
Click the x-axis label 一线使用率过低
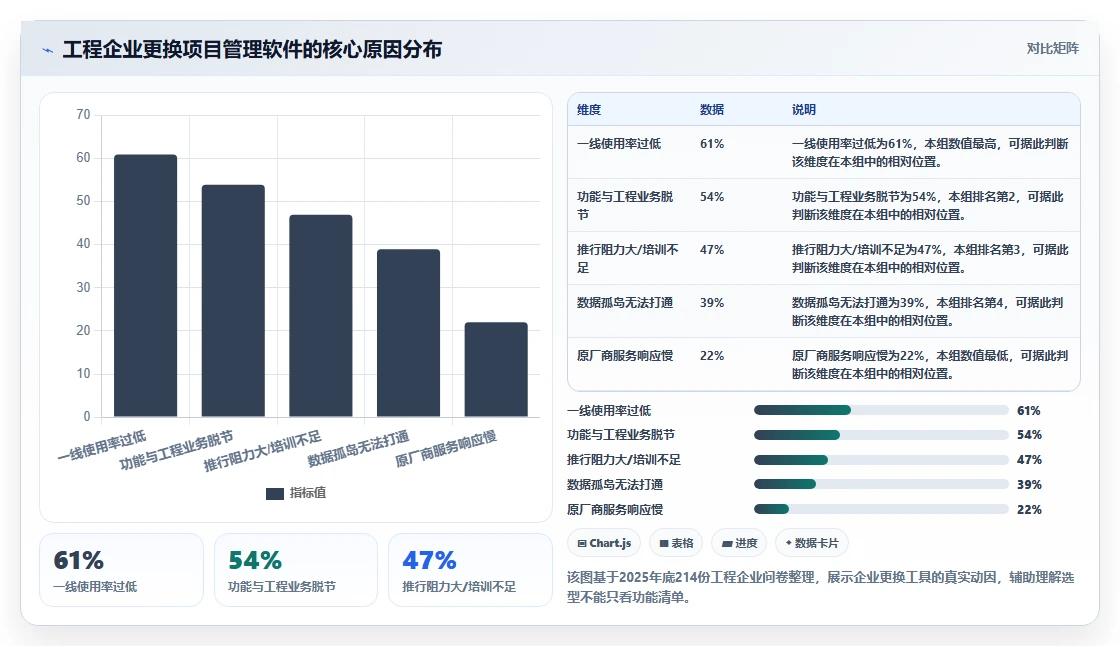tap(102, 445)
